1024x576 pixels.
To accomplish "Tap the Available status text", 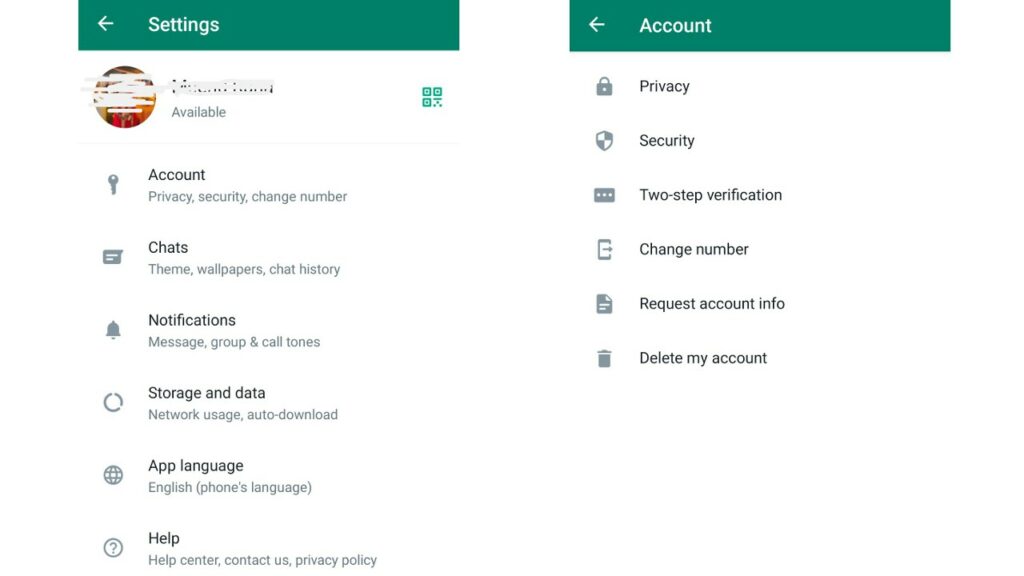I will pyautogui.click(x=198, y=112).
